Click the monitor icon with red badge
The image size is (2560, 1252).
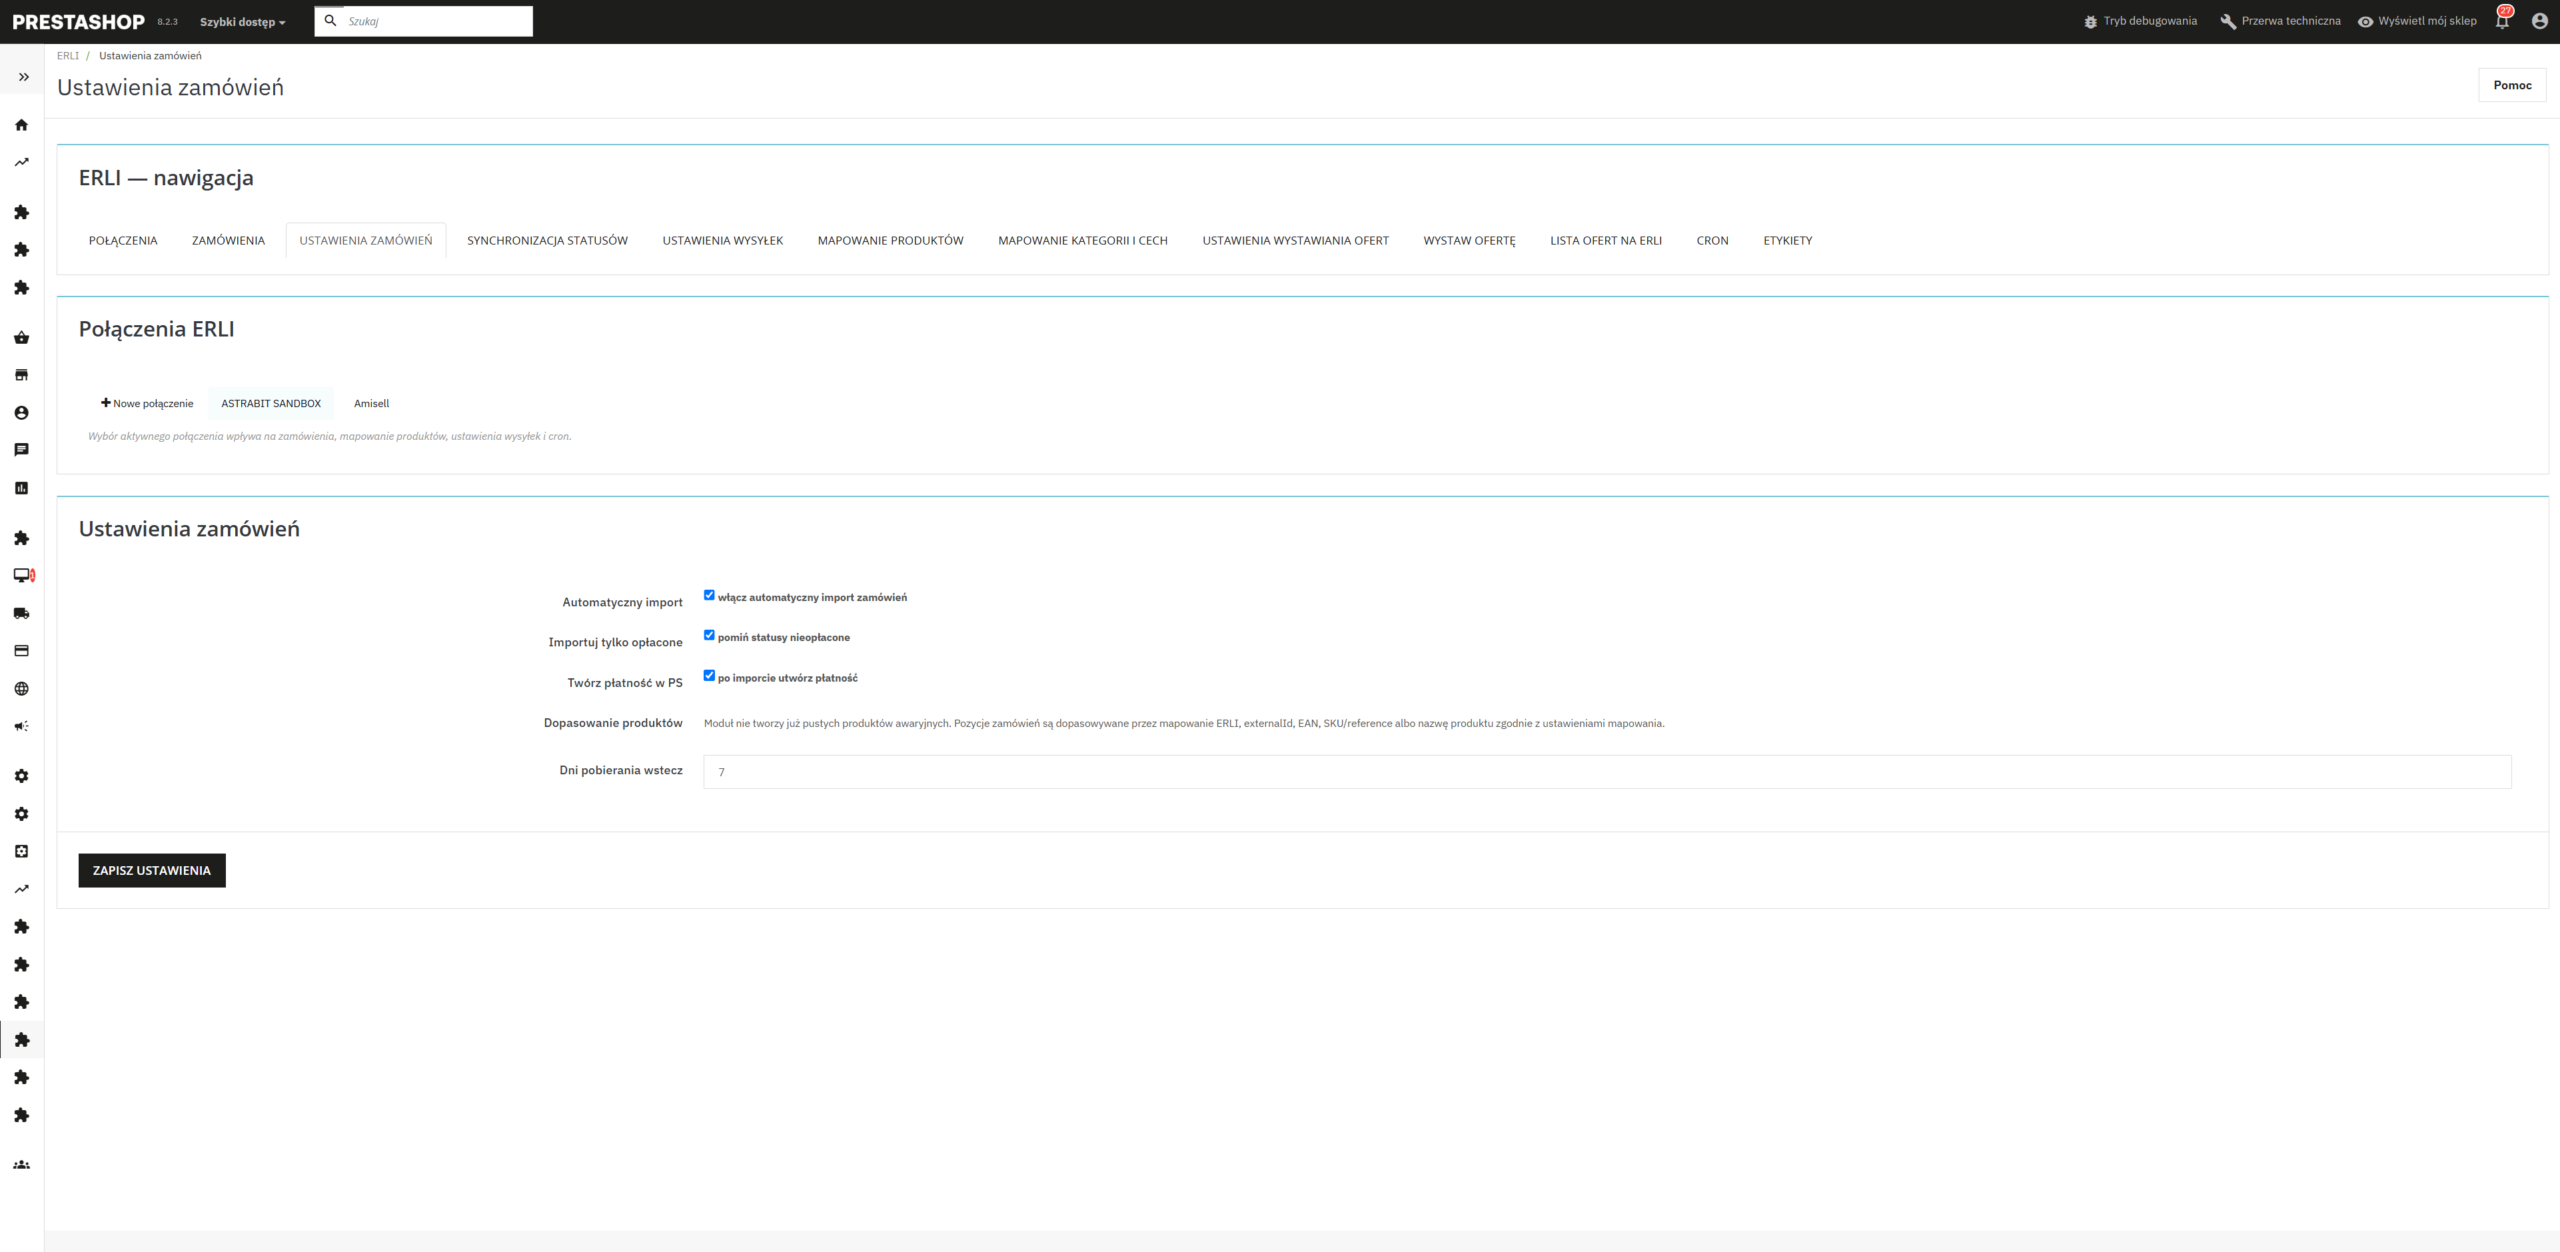23,575
